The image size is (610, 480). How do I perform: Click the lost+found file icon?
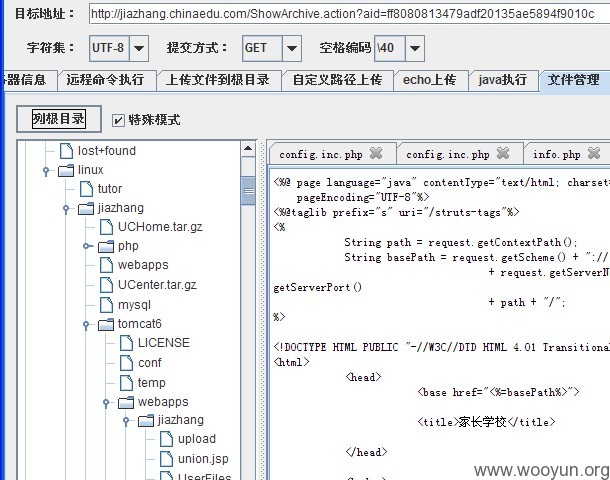click(x=66, y=151)
